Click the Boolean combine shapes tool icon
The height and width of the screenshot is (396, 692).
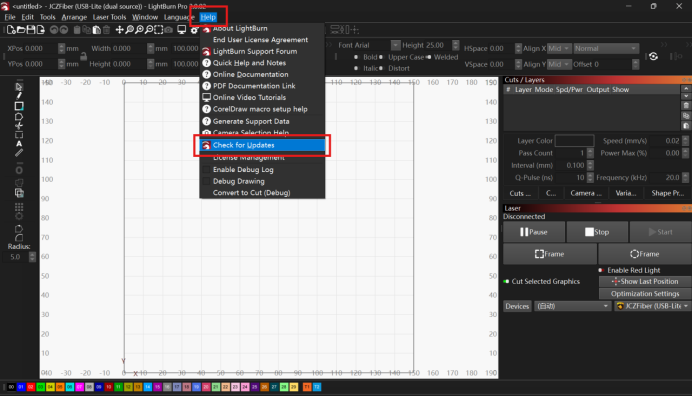tap(19, 193)
